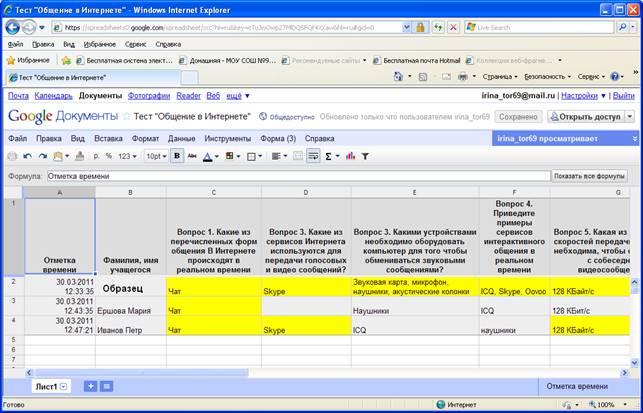Click the redo arrow icon
The image size is (643, 413).
click(43, 156)
